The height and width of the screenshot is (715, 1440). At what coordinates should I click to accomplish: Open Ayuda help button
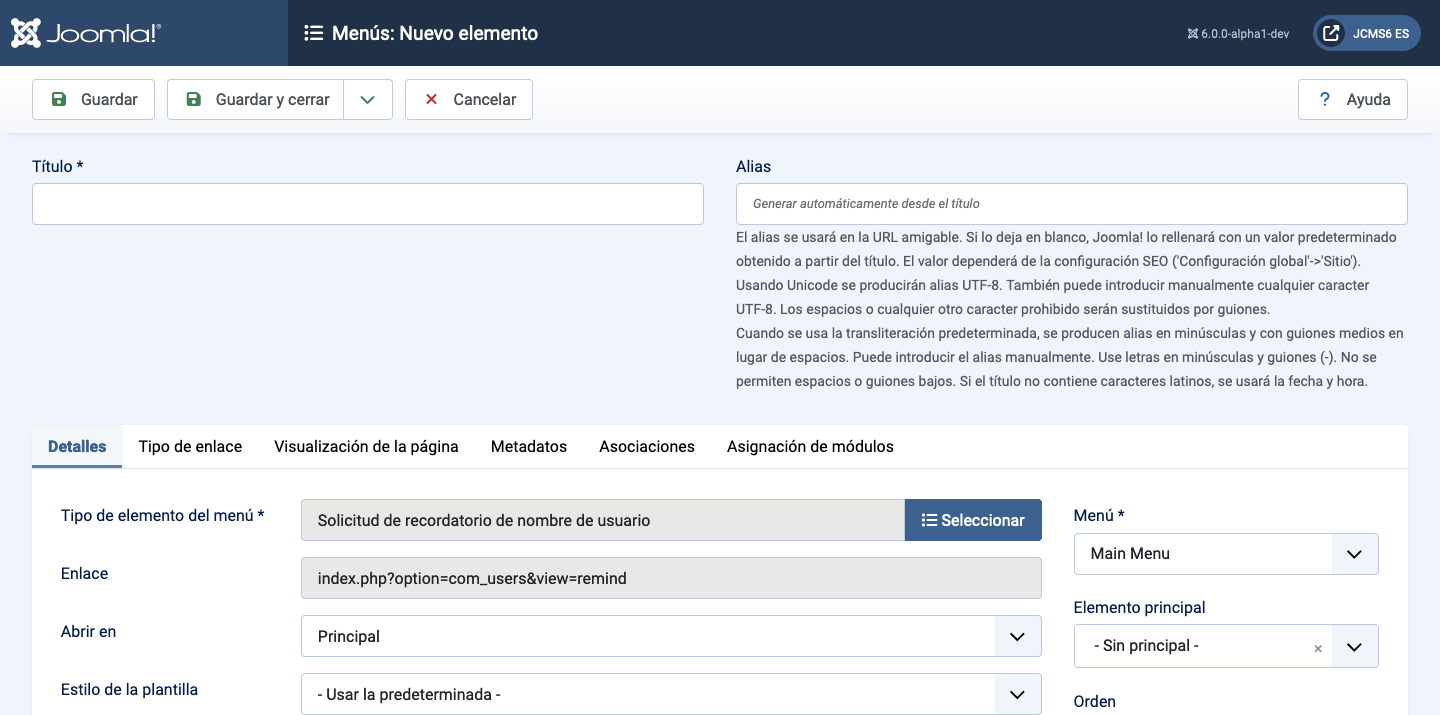click(x=1353, y=99)
